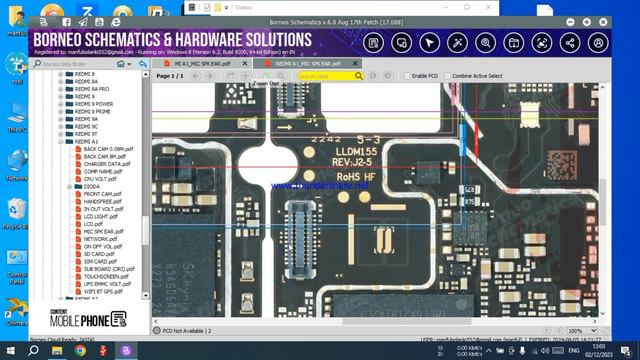Click the screen display icon in header
This screenshot has height=360, width=640.
401,43
